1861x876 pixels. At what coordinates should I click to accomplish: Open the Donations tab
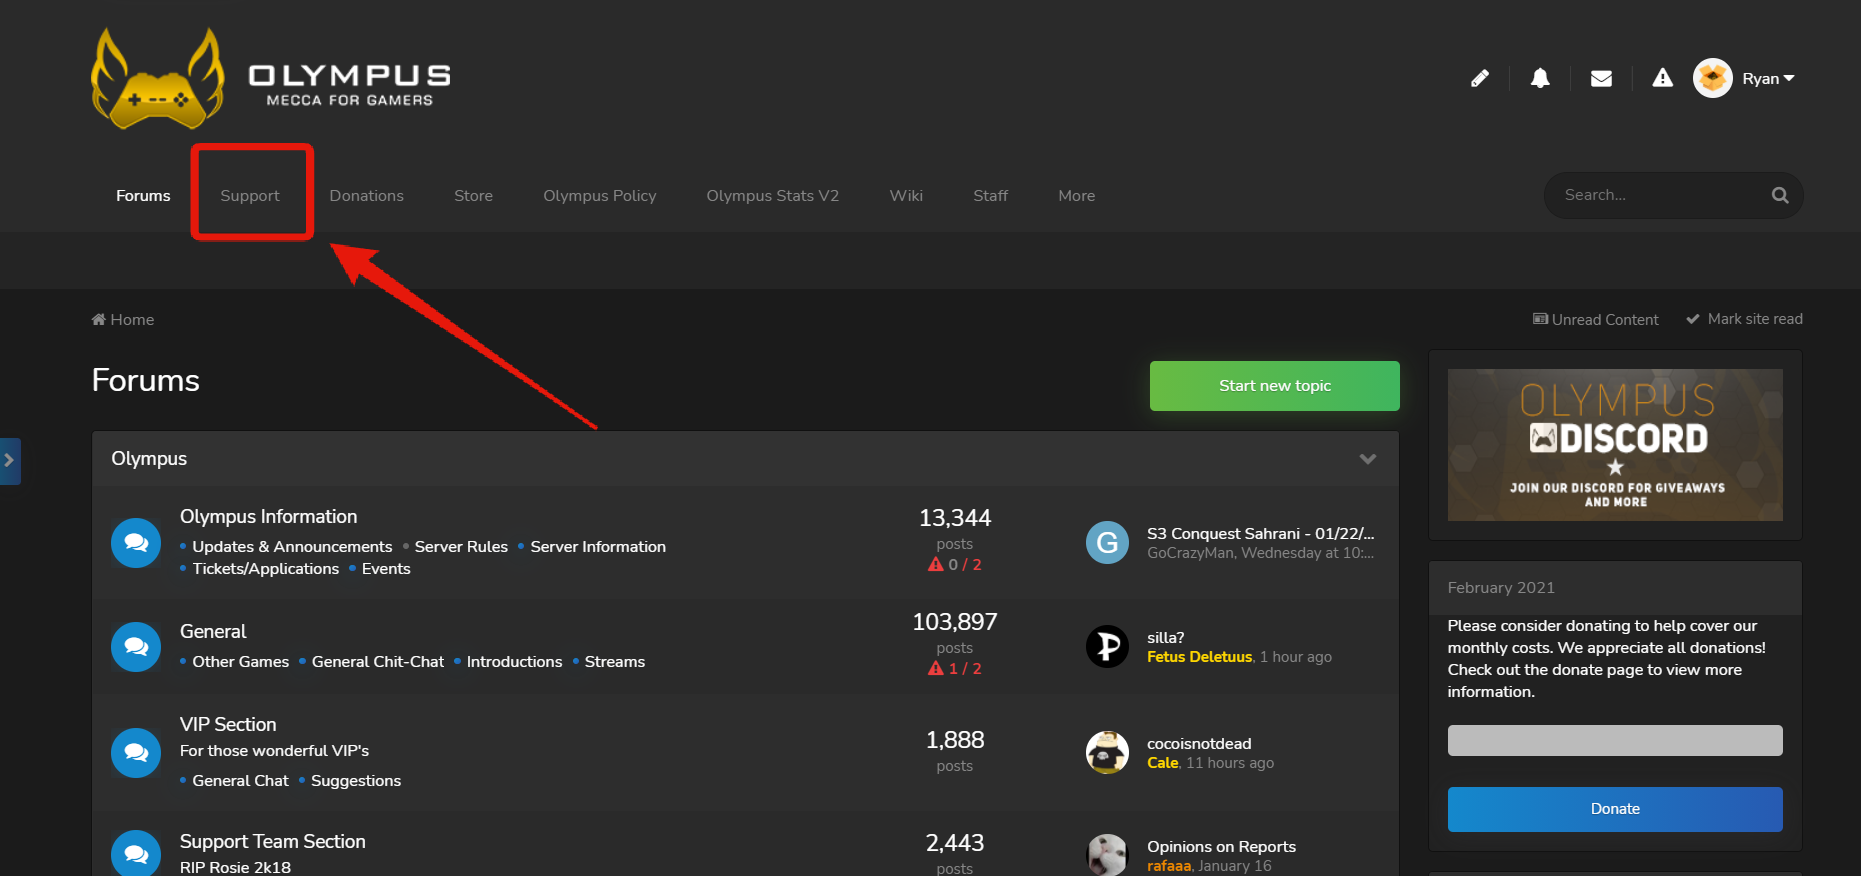click(367, 196)
